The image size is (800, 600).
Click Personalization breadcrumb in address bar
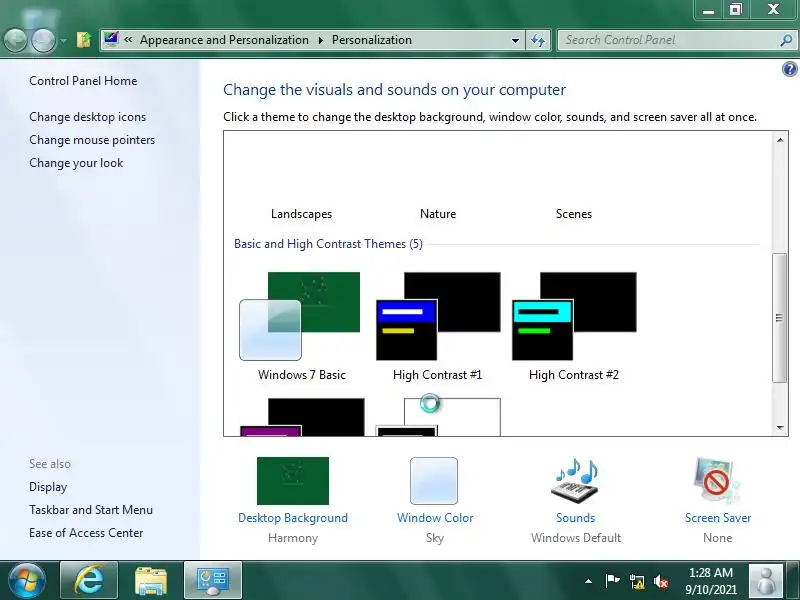click(x=371, y=40)
